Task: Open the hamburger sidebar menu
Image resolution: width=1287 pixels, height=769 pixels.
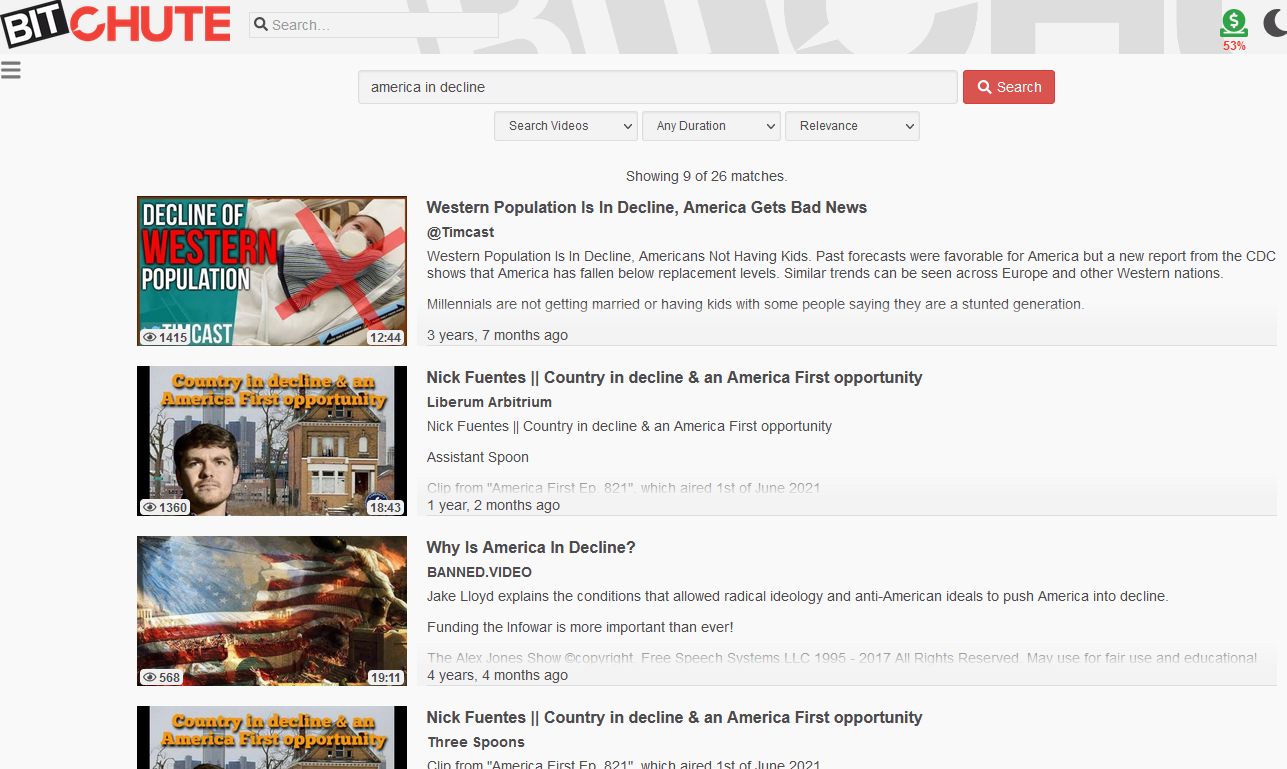Action: coord(11,70)
